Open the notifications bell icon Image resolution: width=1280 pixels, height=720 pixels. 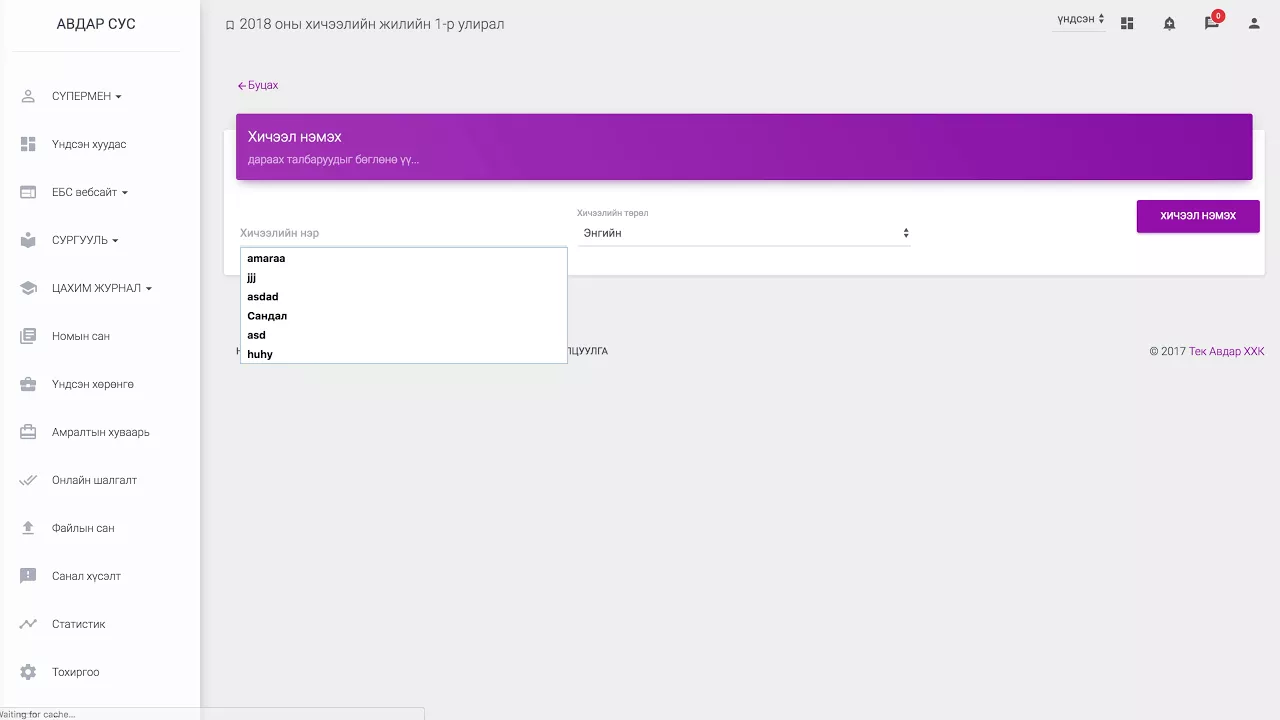pos(1169,23)
